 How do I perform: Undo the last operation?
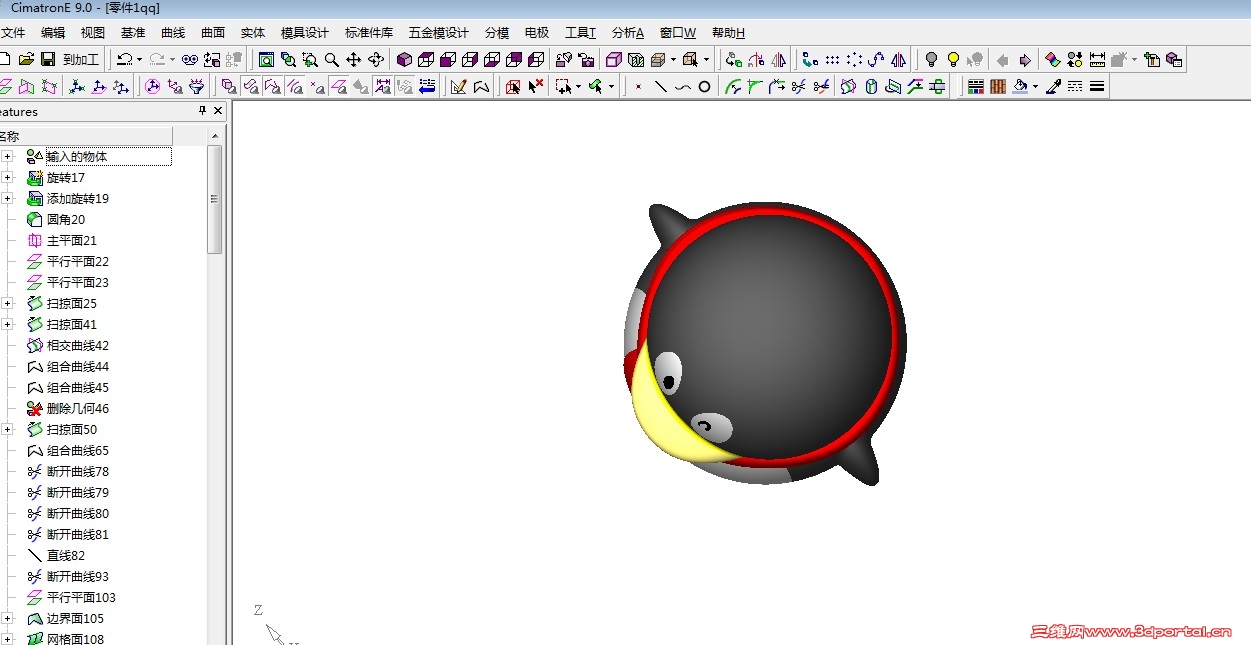124,60
